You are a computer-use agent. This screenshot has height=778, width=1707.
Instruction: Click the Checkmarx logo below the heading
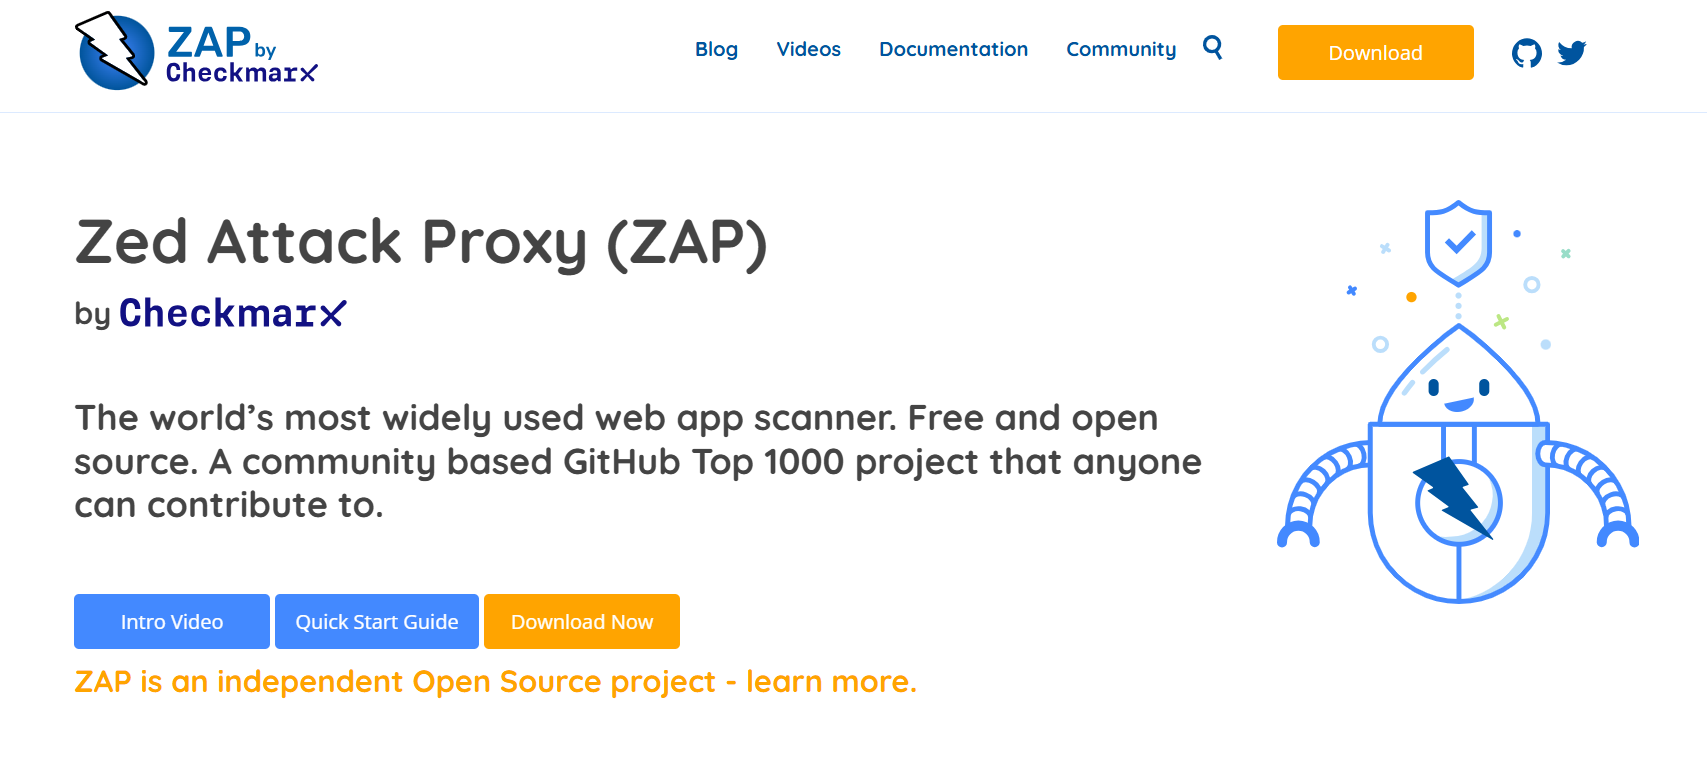[232, 313]
